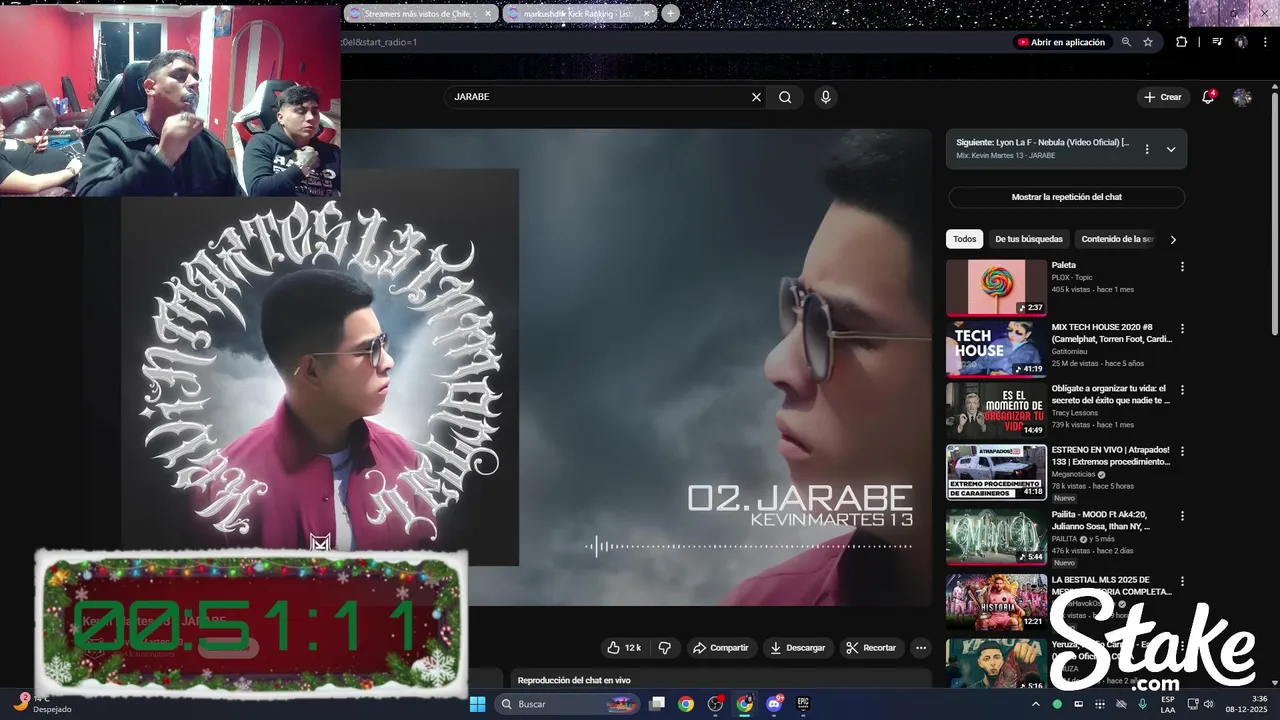
Task: Open a new browser tab
Action: tap(670, 14)
